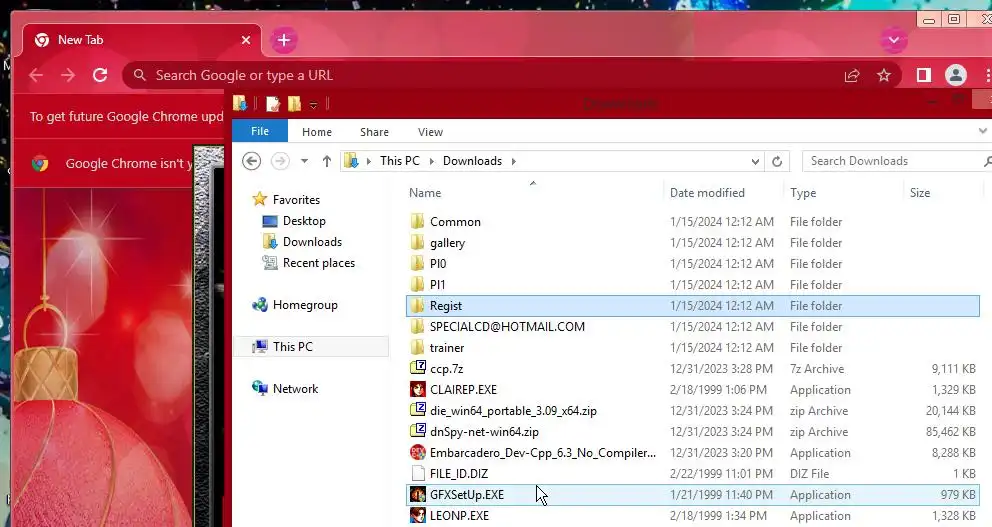Select the SPECIALCD@HOTMAIL.COM folder
Screen dimensions: 992x527
click(507, 326)
